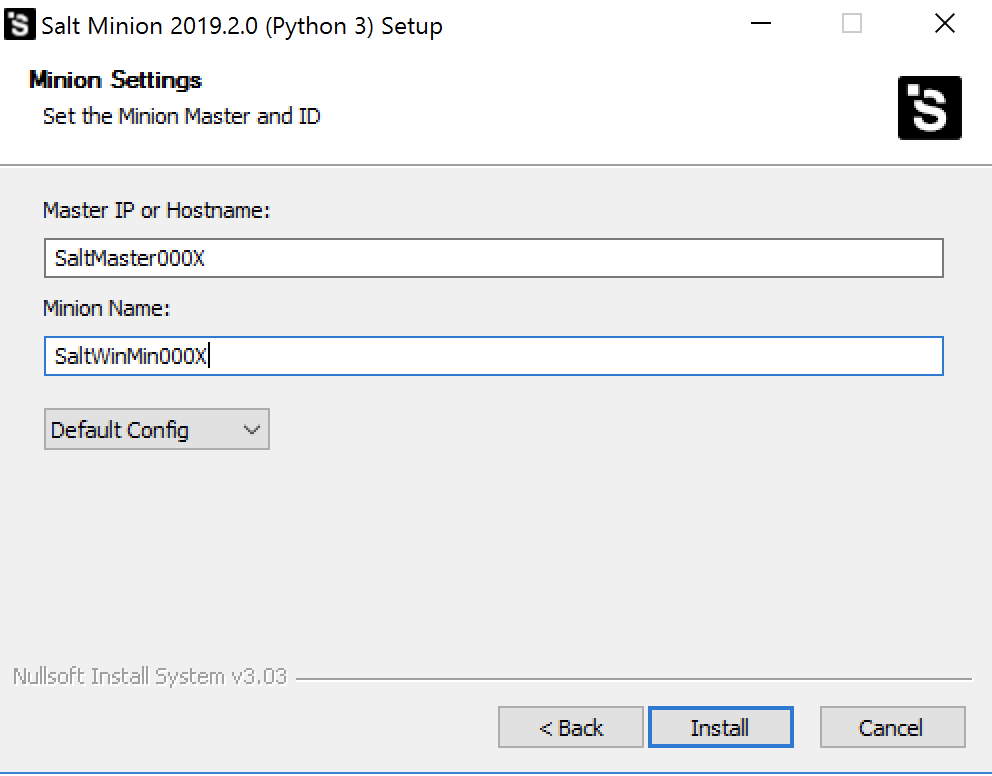Image resolution: width=992 pixels, height=776 pixels.
Task: Focus the Minion Name text field
Action: coord(493,356)
